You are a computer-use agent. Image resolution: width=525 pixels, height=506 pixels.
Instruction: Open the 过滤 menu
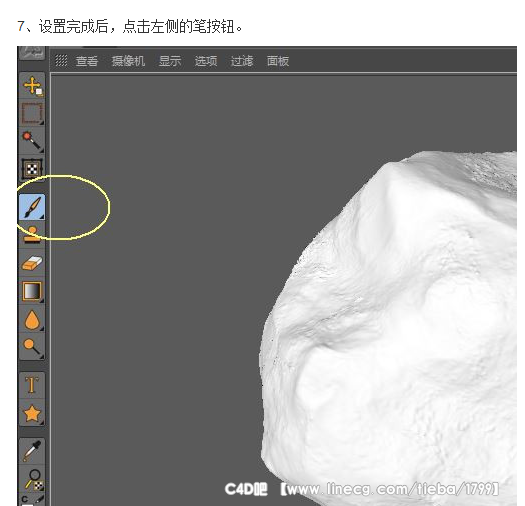[x=242, y=61]
